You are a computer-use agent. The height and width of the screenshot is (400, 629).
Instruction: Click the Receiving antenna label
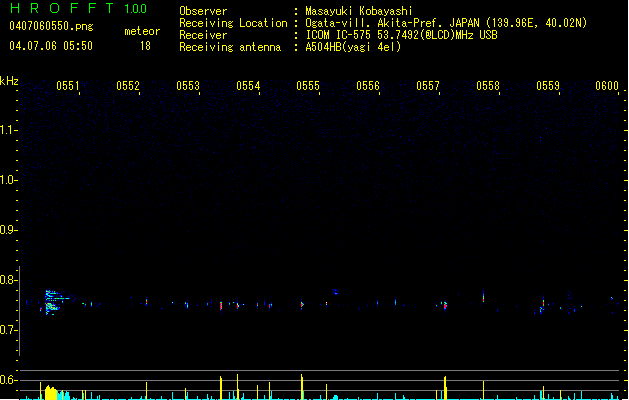230,47
